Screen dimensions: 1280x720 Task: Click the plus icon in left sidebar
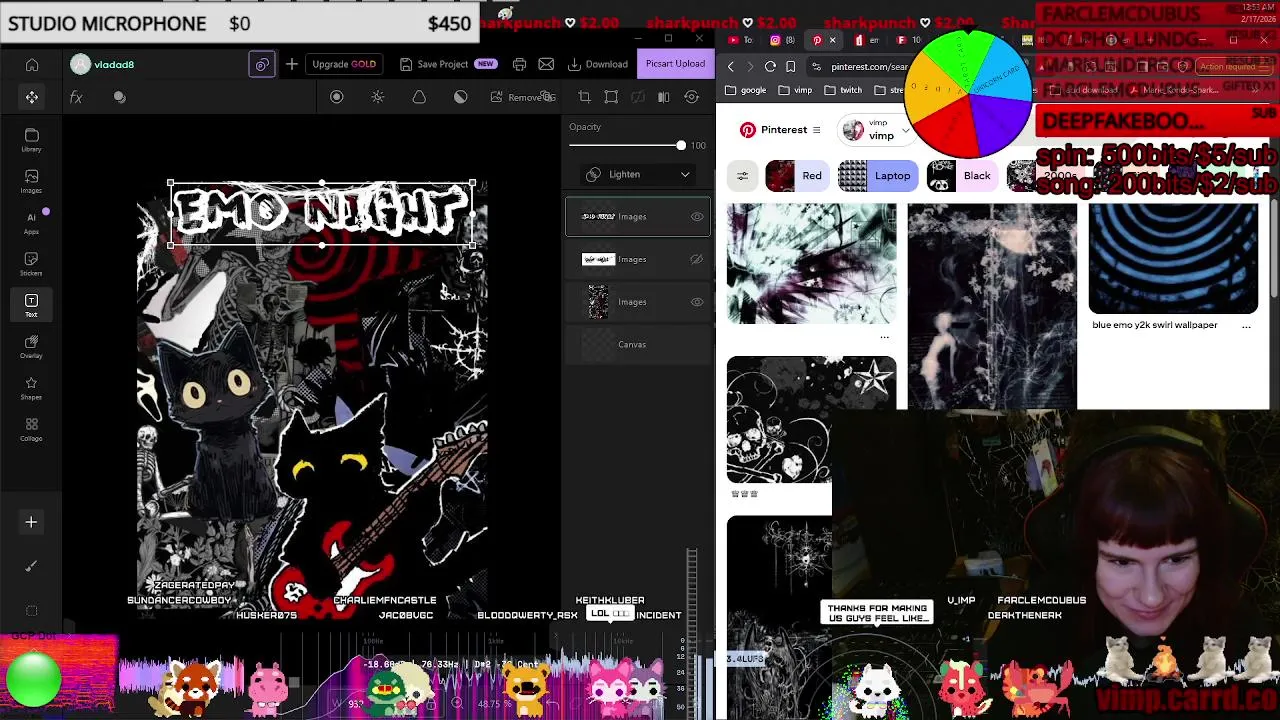tap(31, 522)
